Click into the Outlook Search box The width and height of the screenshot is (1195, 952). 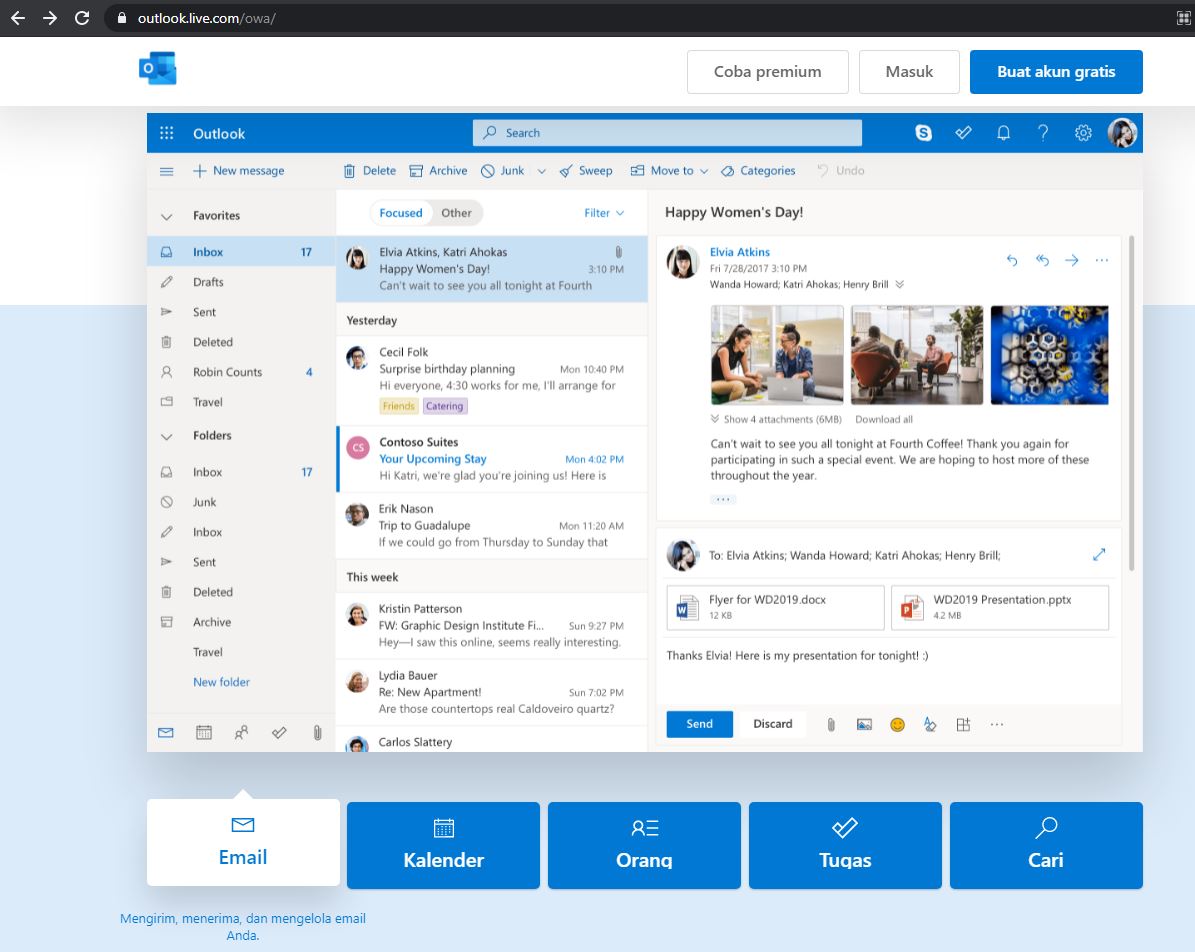pyautogui.click(x=667, y=133)
